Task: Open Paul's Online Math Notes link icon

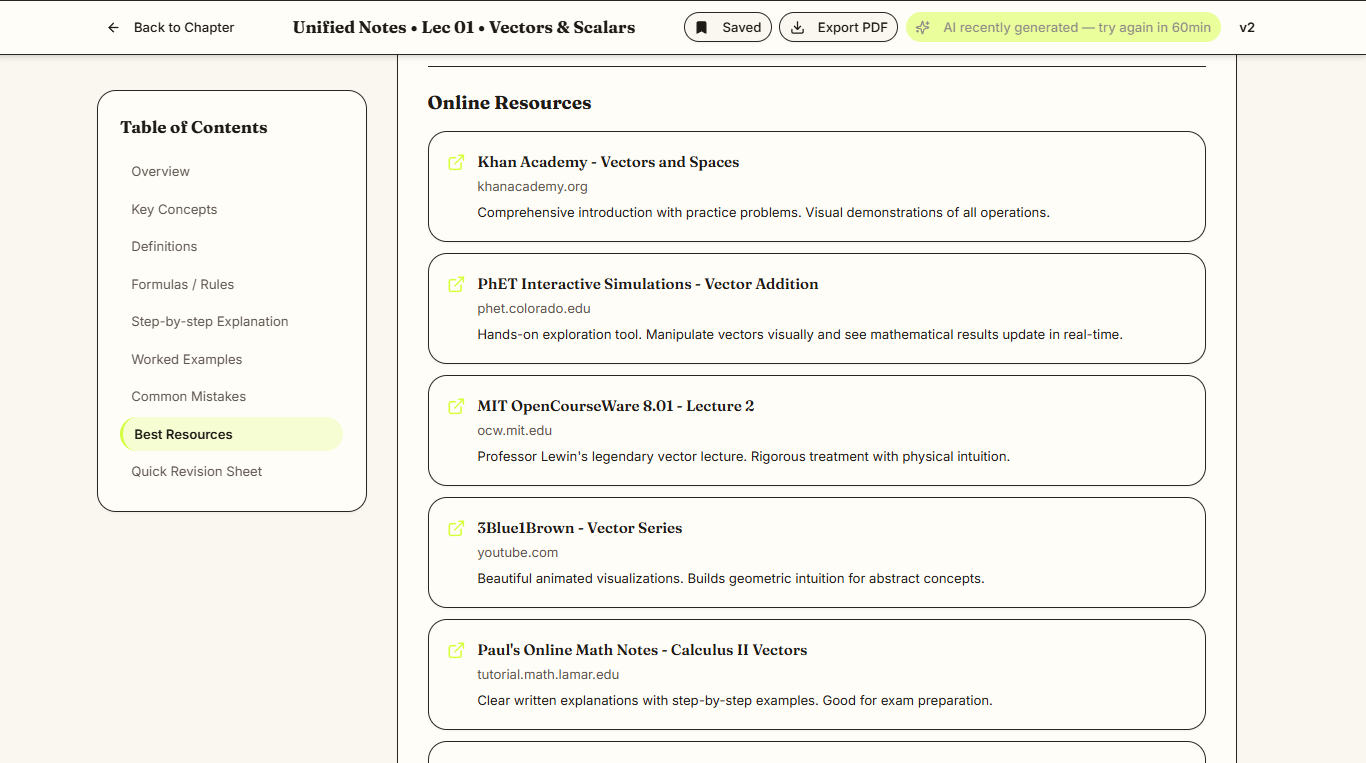Action: tap(456, 650)
